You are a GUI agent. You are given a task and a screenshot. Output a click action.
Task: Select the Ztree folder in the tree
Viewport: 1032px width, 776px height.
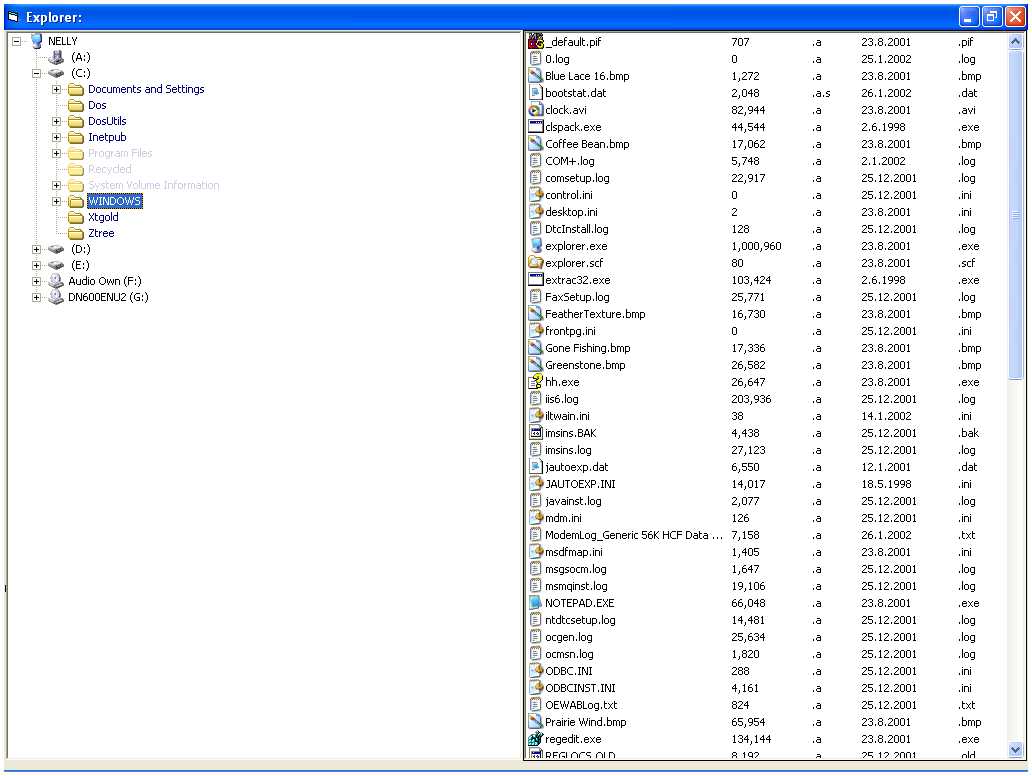point(101,233)
